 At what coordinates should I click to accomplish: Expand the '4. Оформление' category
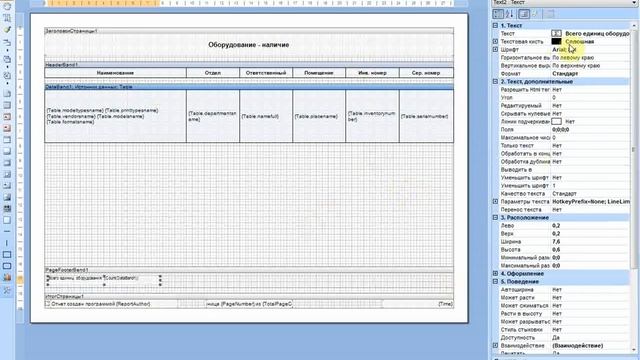pyautogui.click(x=495, y=273)
